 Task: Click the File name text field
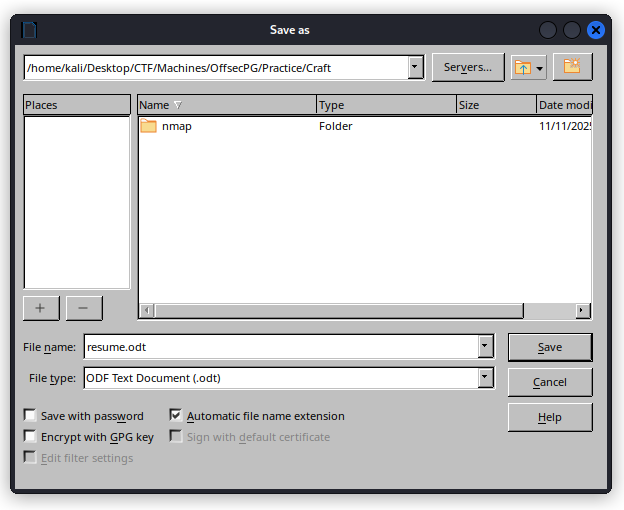(280, 347)
